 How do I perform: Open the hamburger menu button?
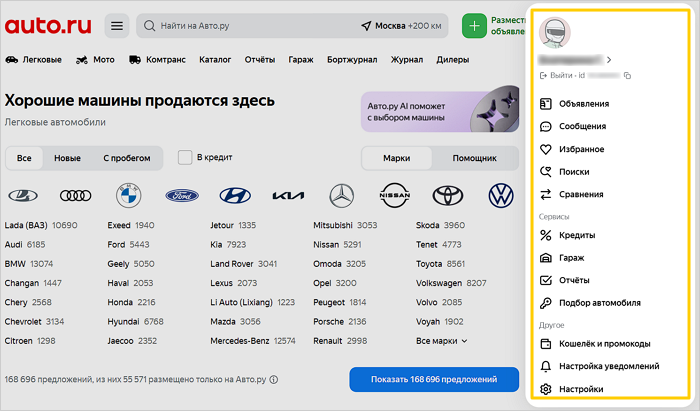point(117,26)
